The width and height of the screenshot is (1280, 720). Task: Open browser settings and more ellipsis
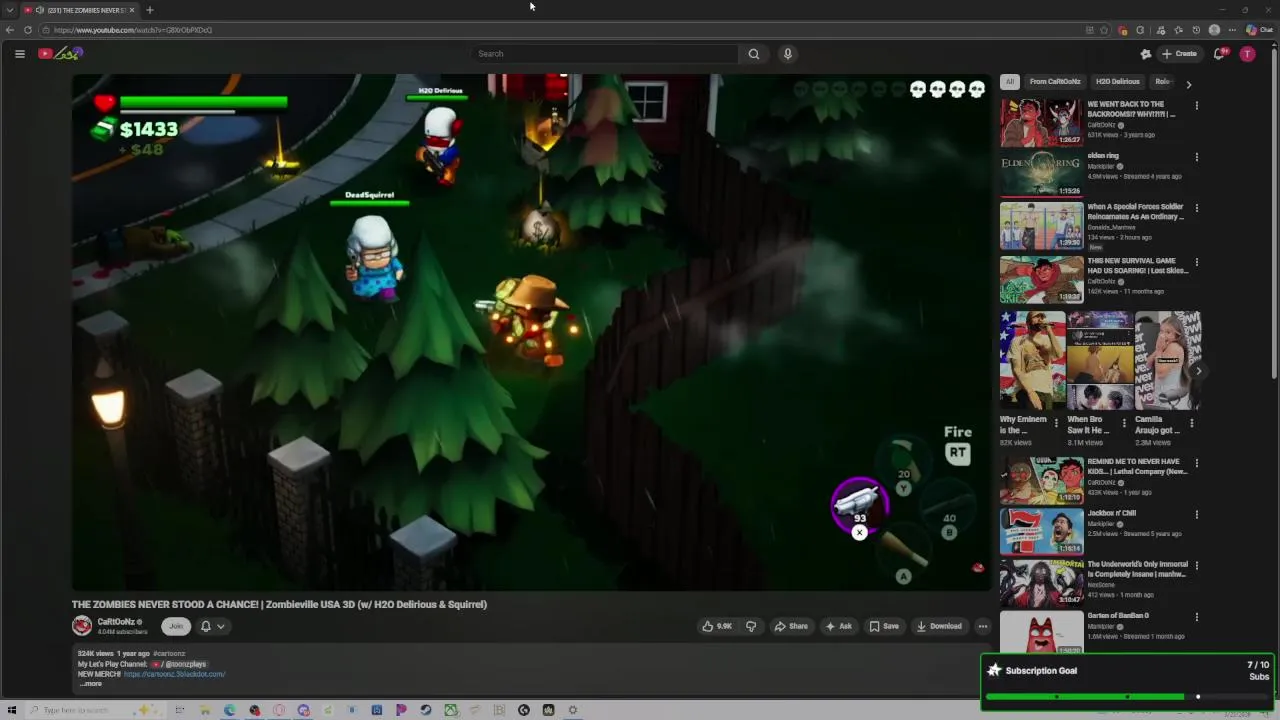(x=1232, y=30)
